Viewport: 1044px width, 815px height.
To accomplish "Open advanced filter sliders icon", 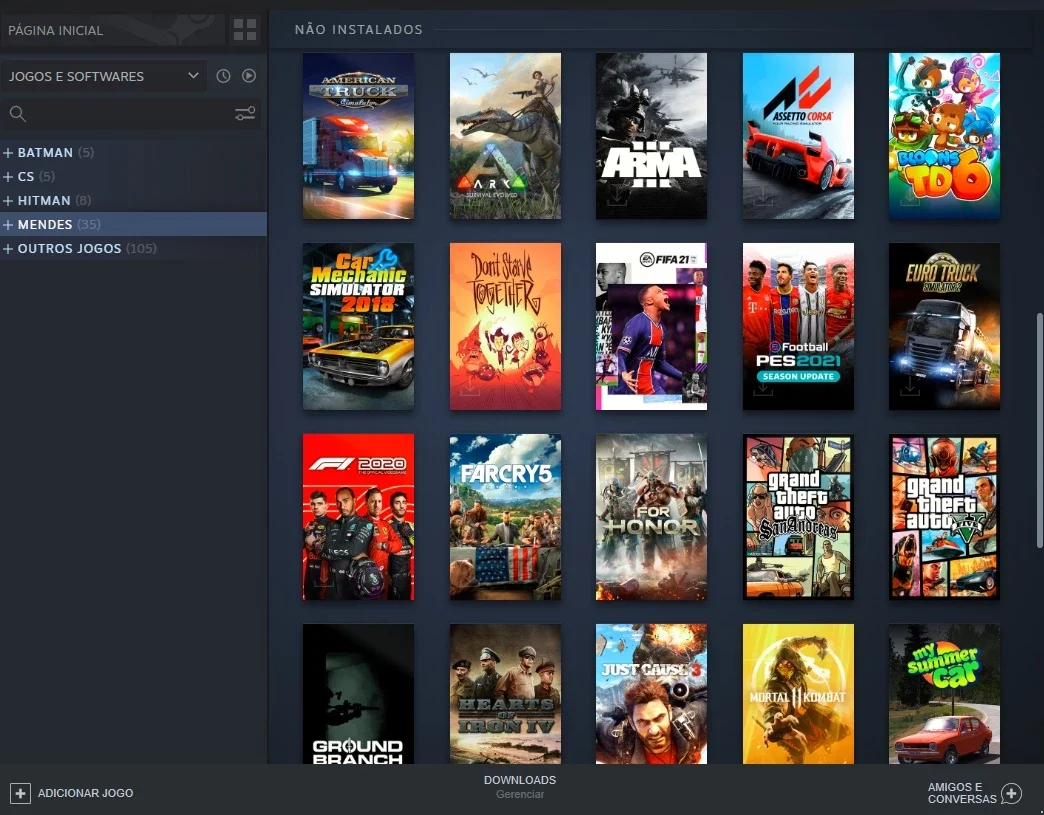I will 245,114.
